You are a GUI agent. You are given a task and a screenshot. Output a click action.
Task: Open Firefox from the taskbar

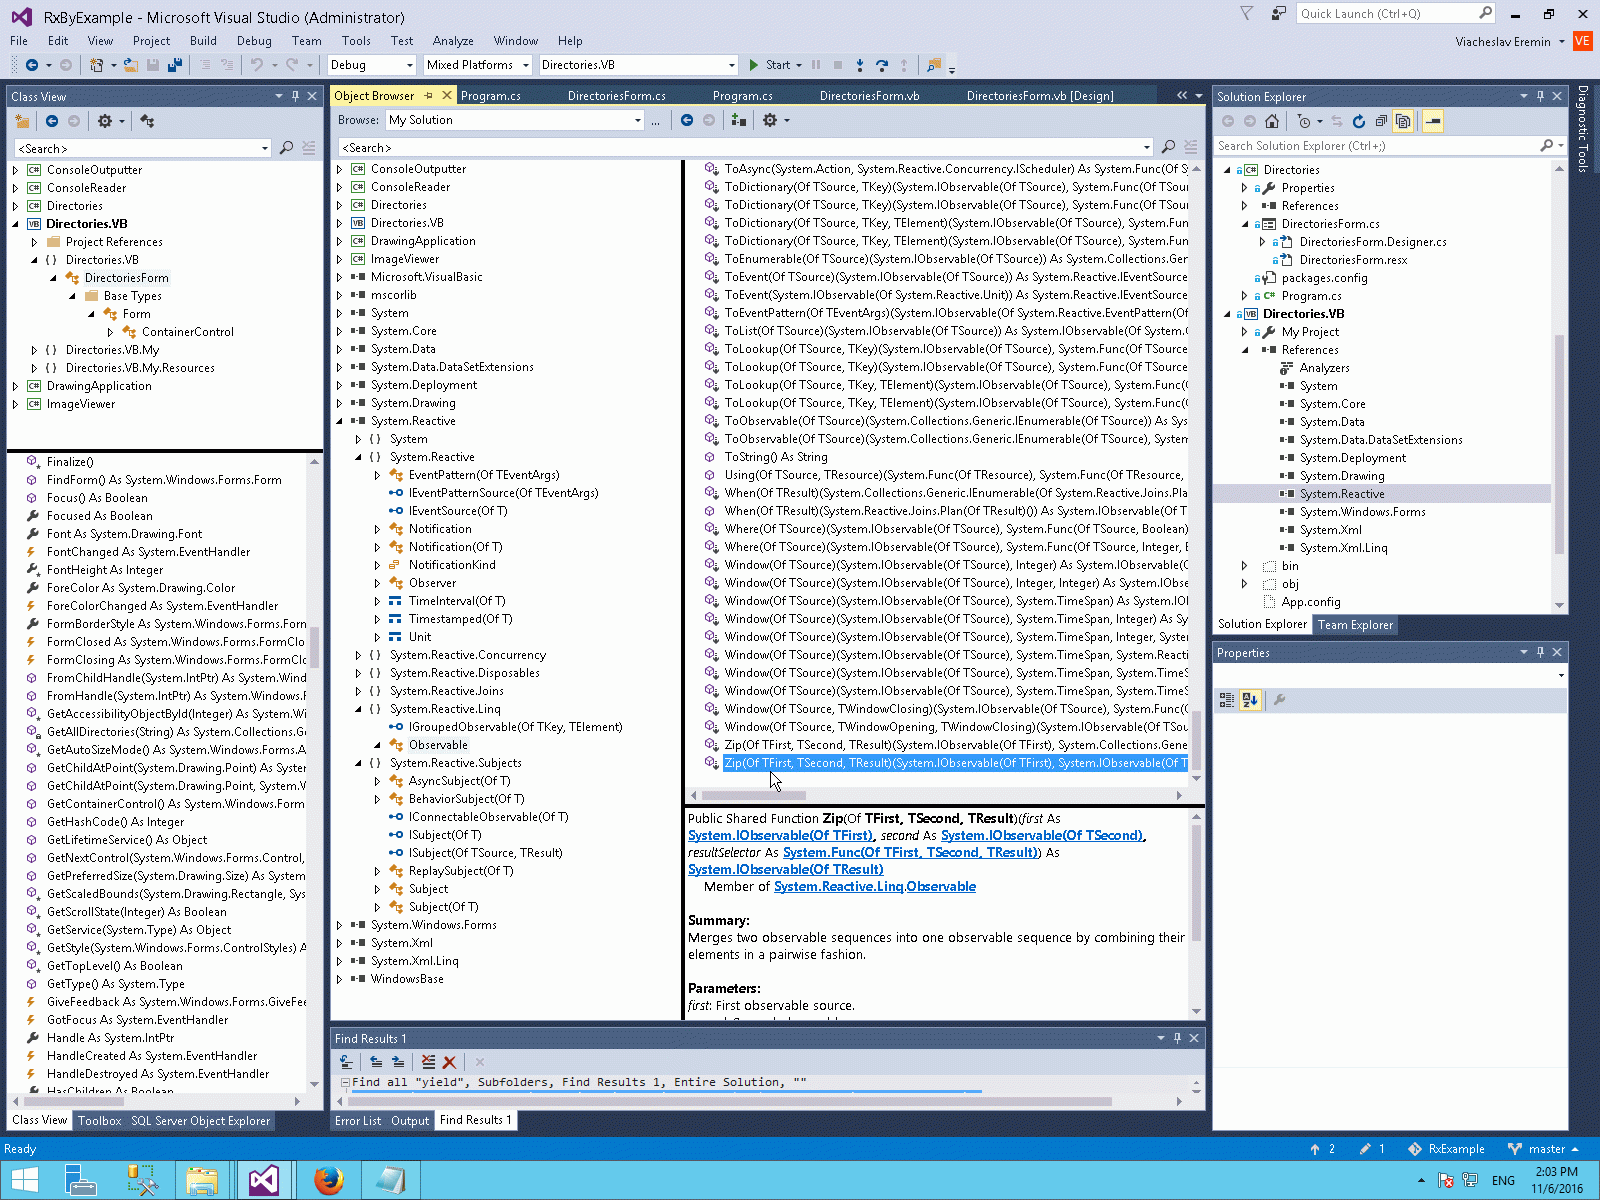click(328, 1180)
